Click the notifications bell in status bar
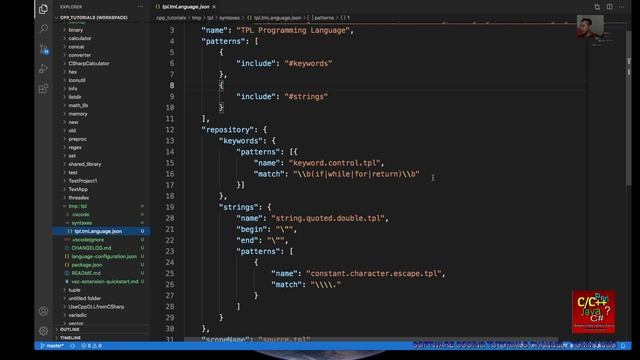This screenshot has height=360, width=640. pos(623,346)
